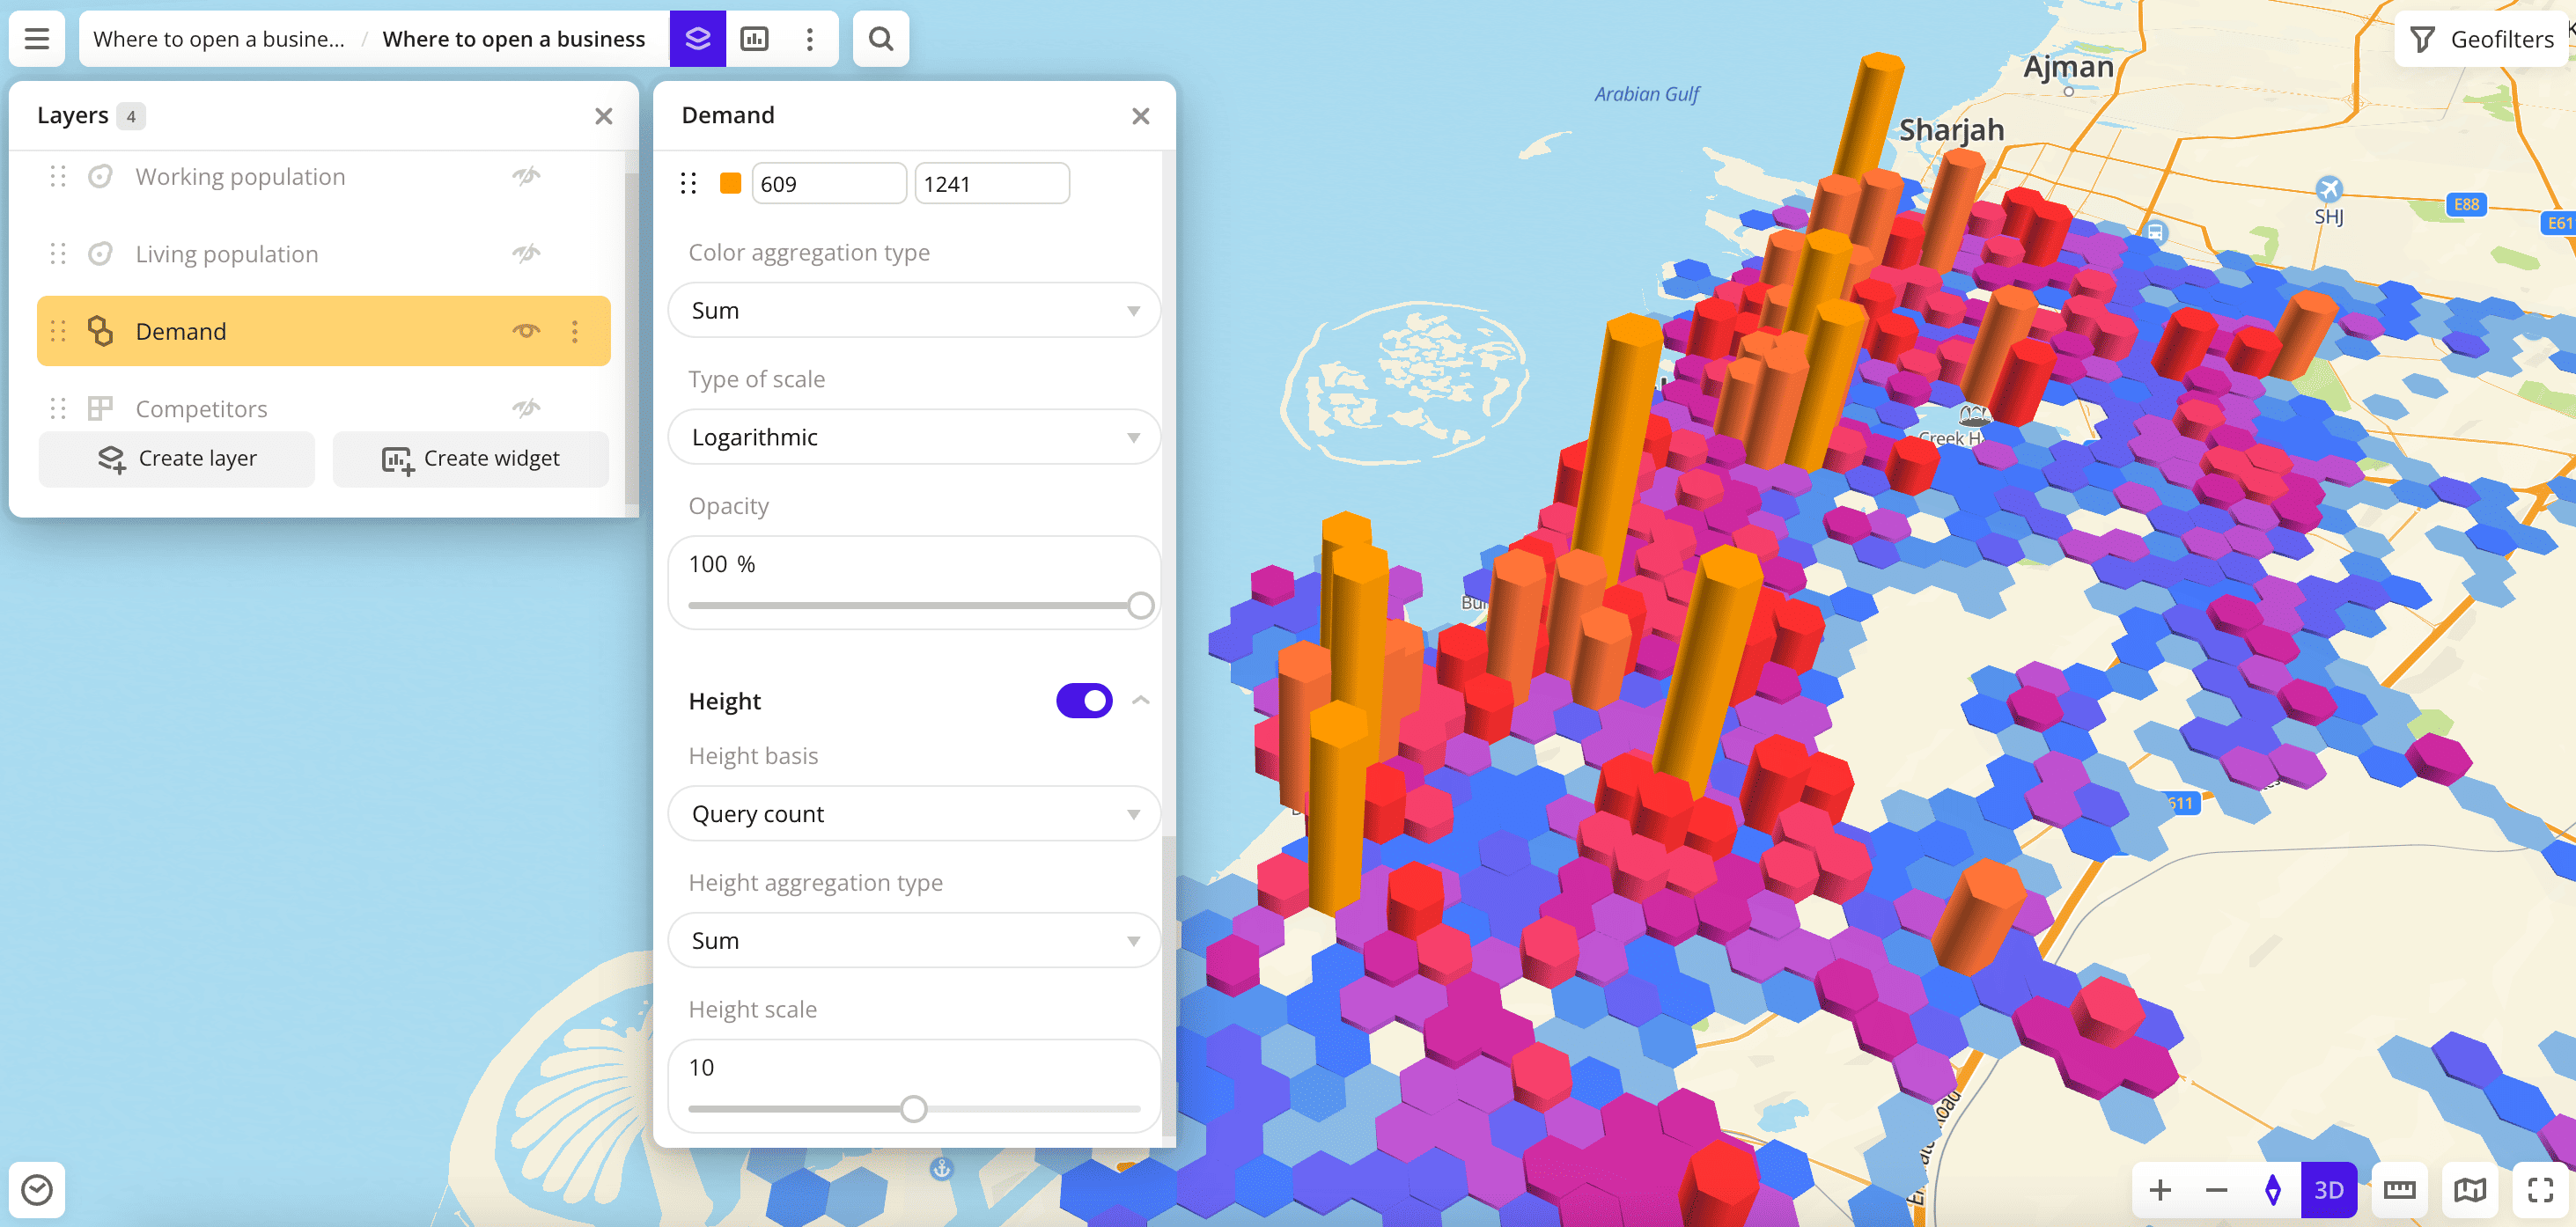Hide the Demand layer visibility
The width and height of the screenshot is (2576, 1227).
click(x=527, y=331)
